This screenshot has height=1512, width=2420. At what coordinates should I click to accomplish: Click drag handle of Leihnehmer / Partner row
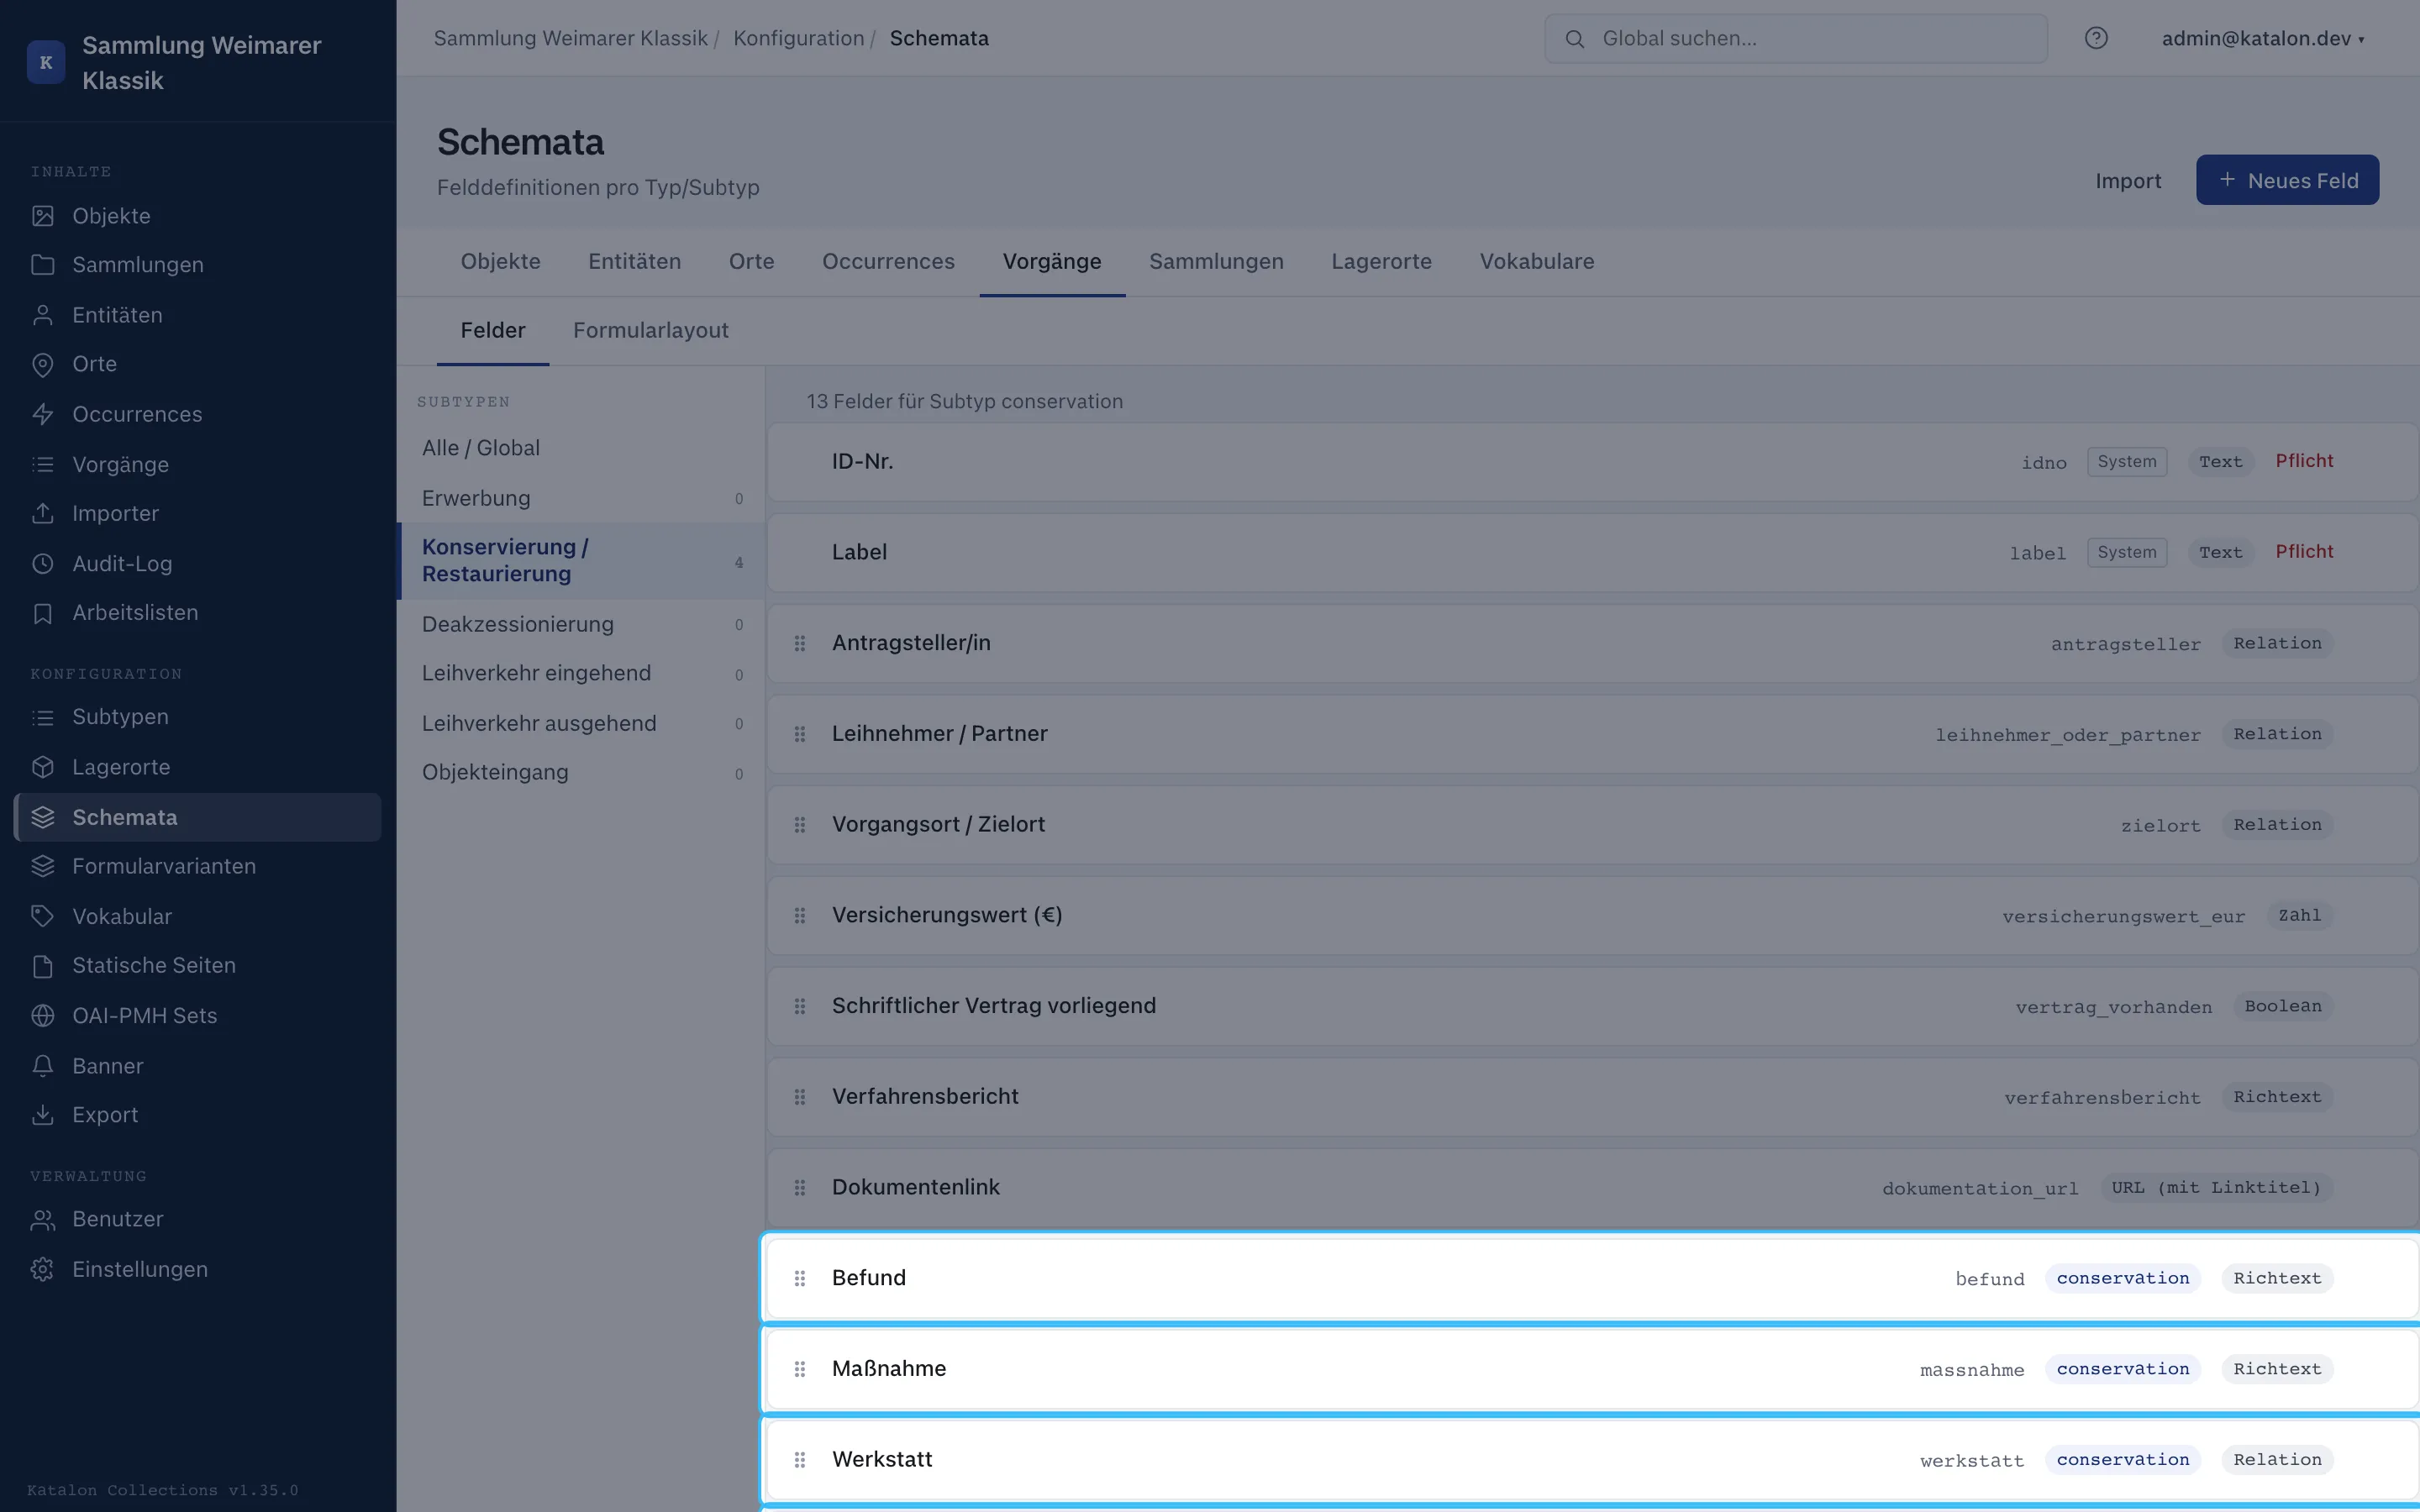pyautogui.click(x=800, y=734)
